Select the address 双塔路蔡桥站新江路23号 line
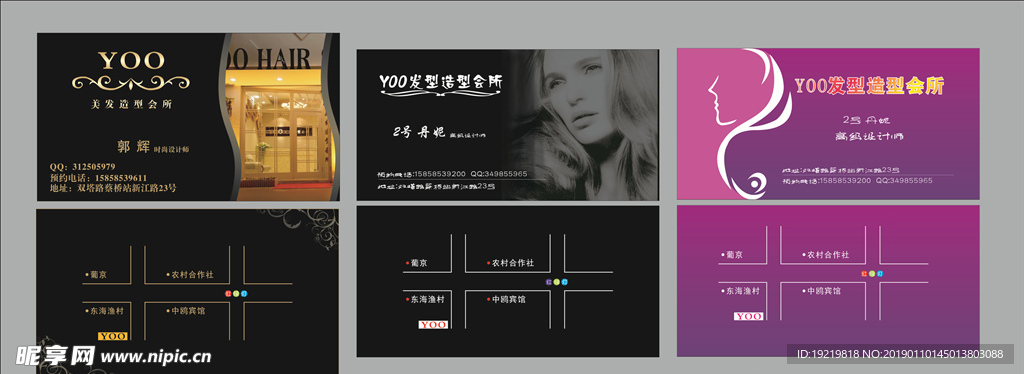The width and height of the screenshot is (1024, 374). (x=113, y=188)
